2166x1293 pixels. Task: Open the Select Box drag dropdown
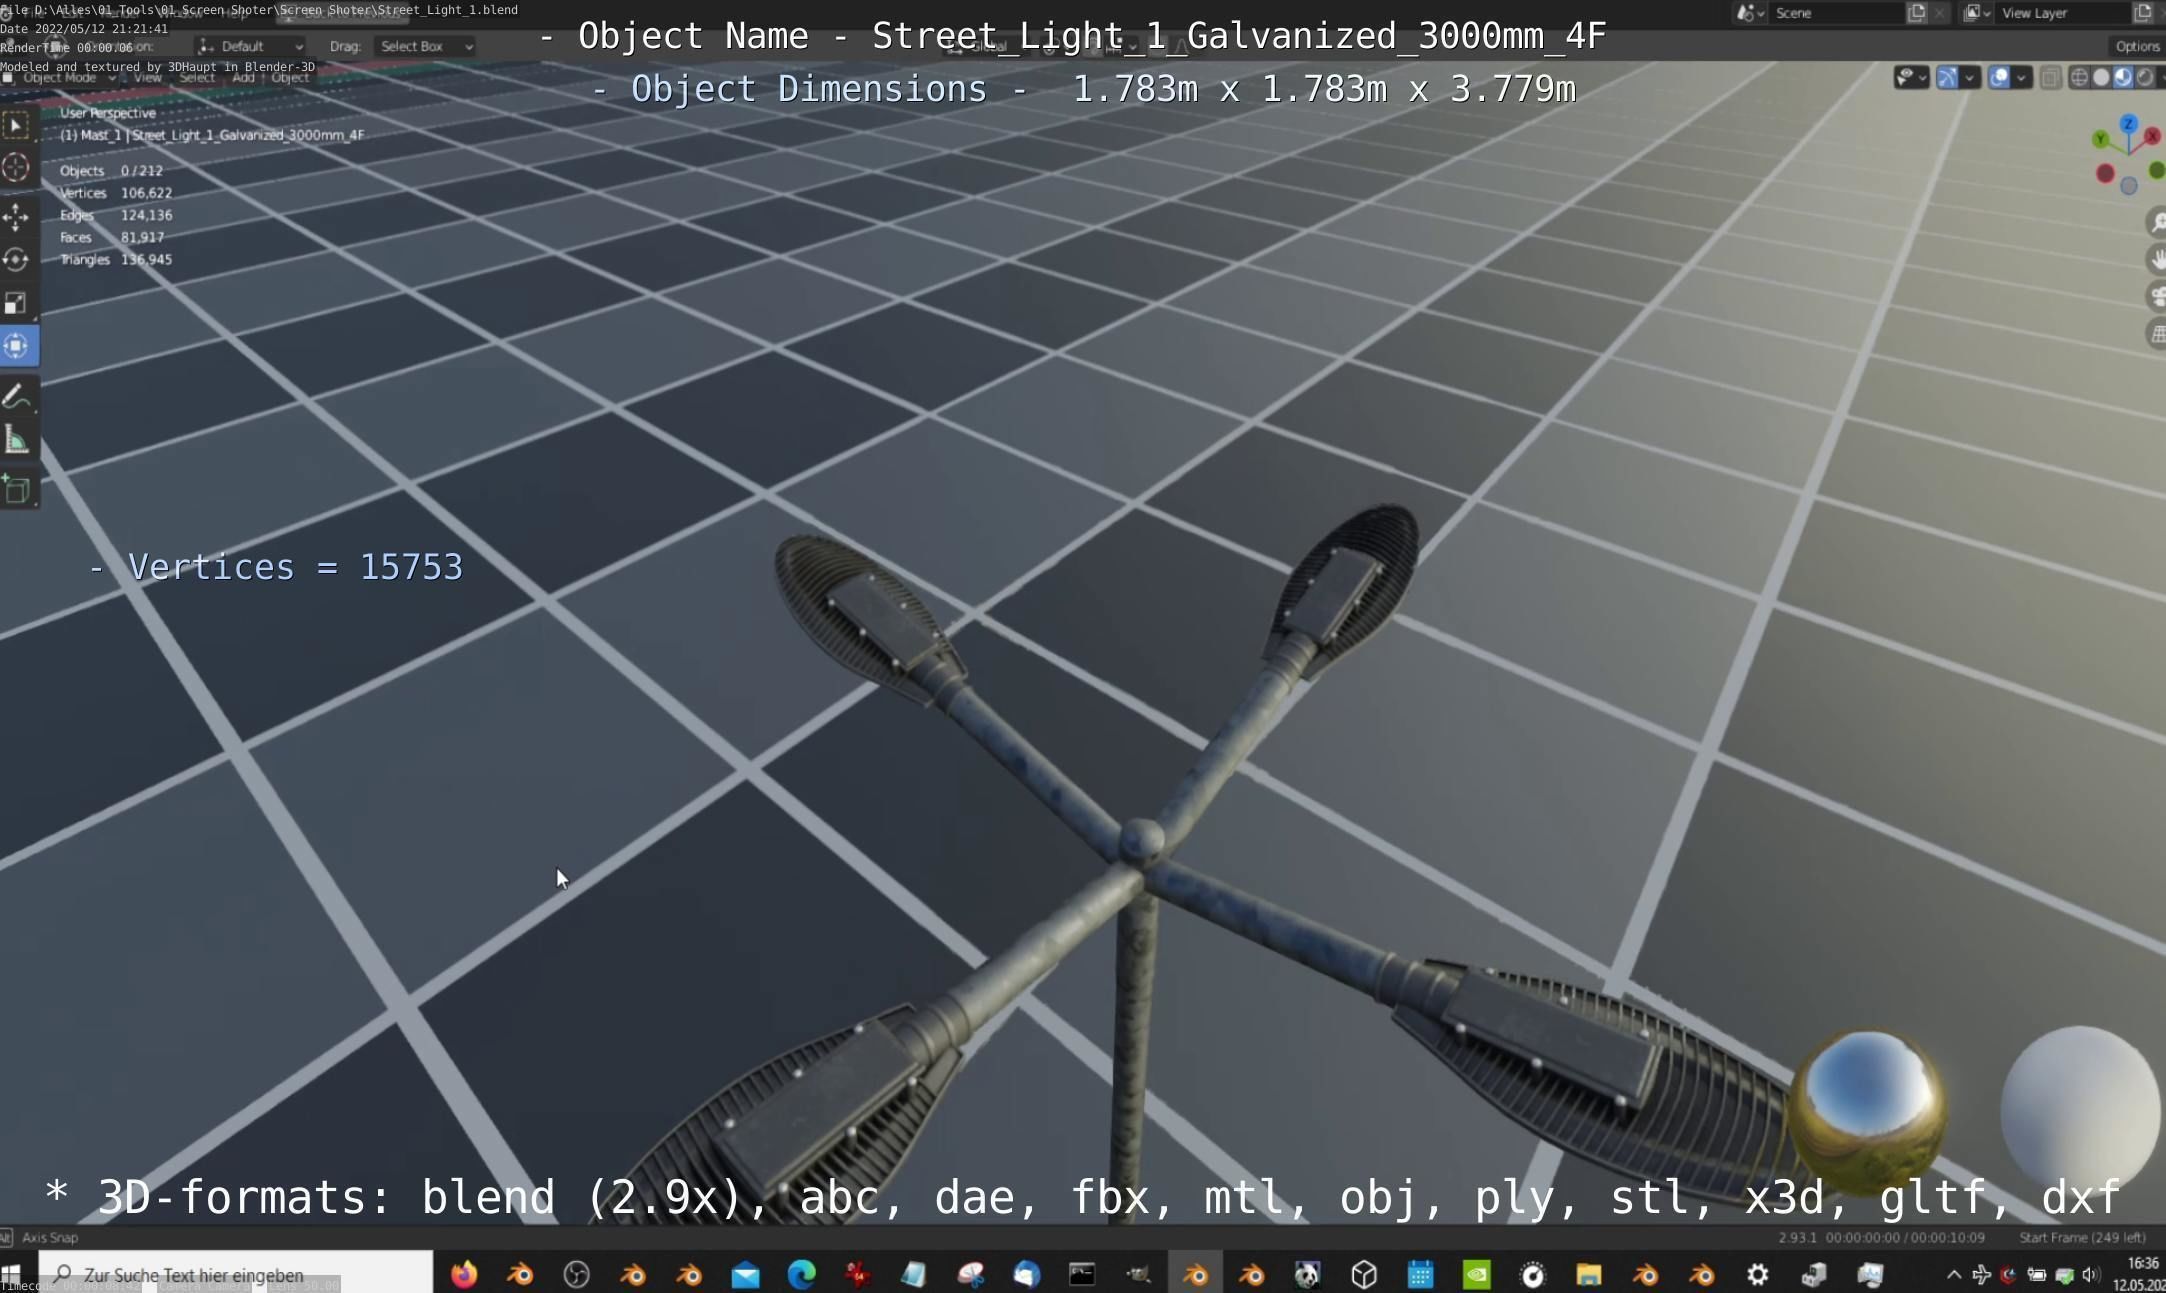pyautogui.click(x=425, y=46)
